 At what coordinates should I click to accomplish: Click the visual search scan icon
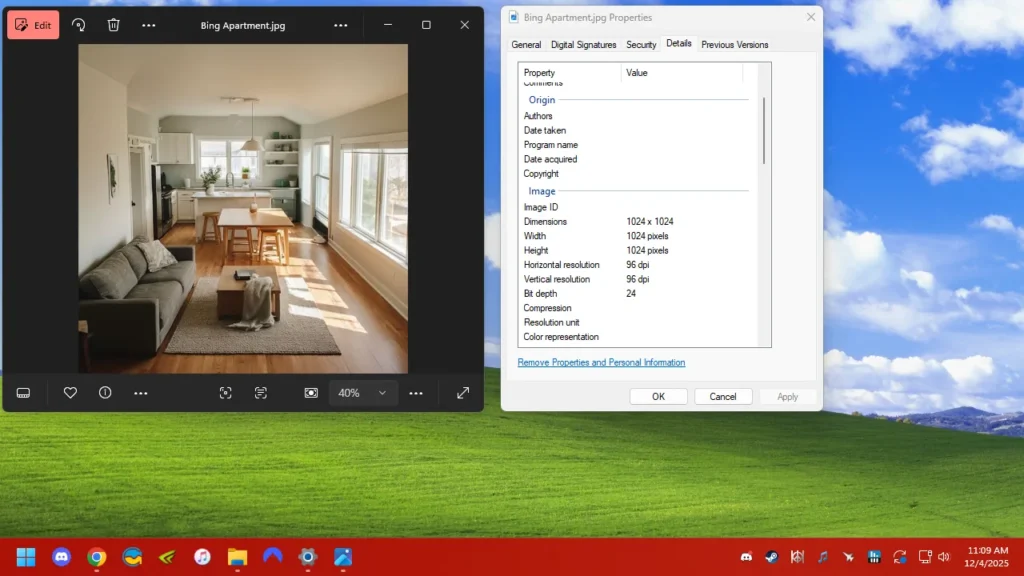[x=226, y=393]
